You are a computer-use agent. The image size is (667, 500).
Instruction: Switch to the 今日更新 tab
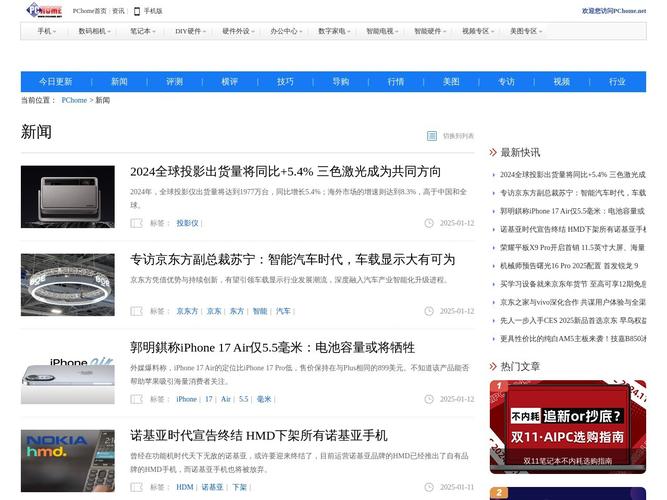point(56,82)
